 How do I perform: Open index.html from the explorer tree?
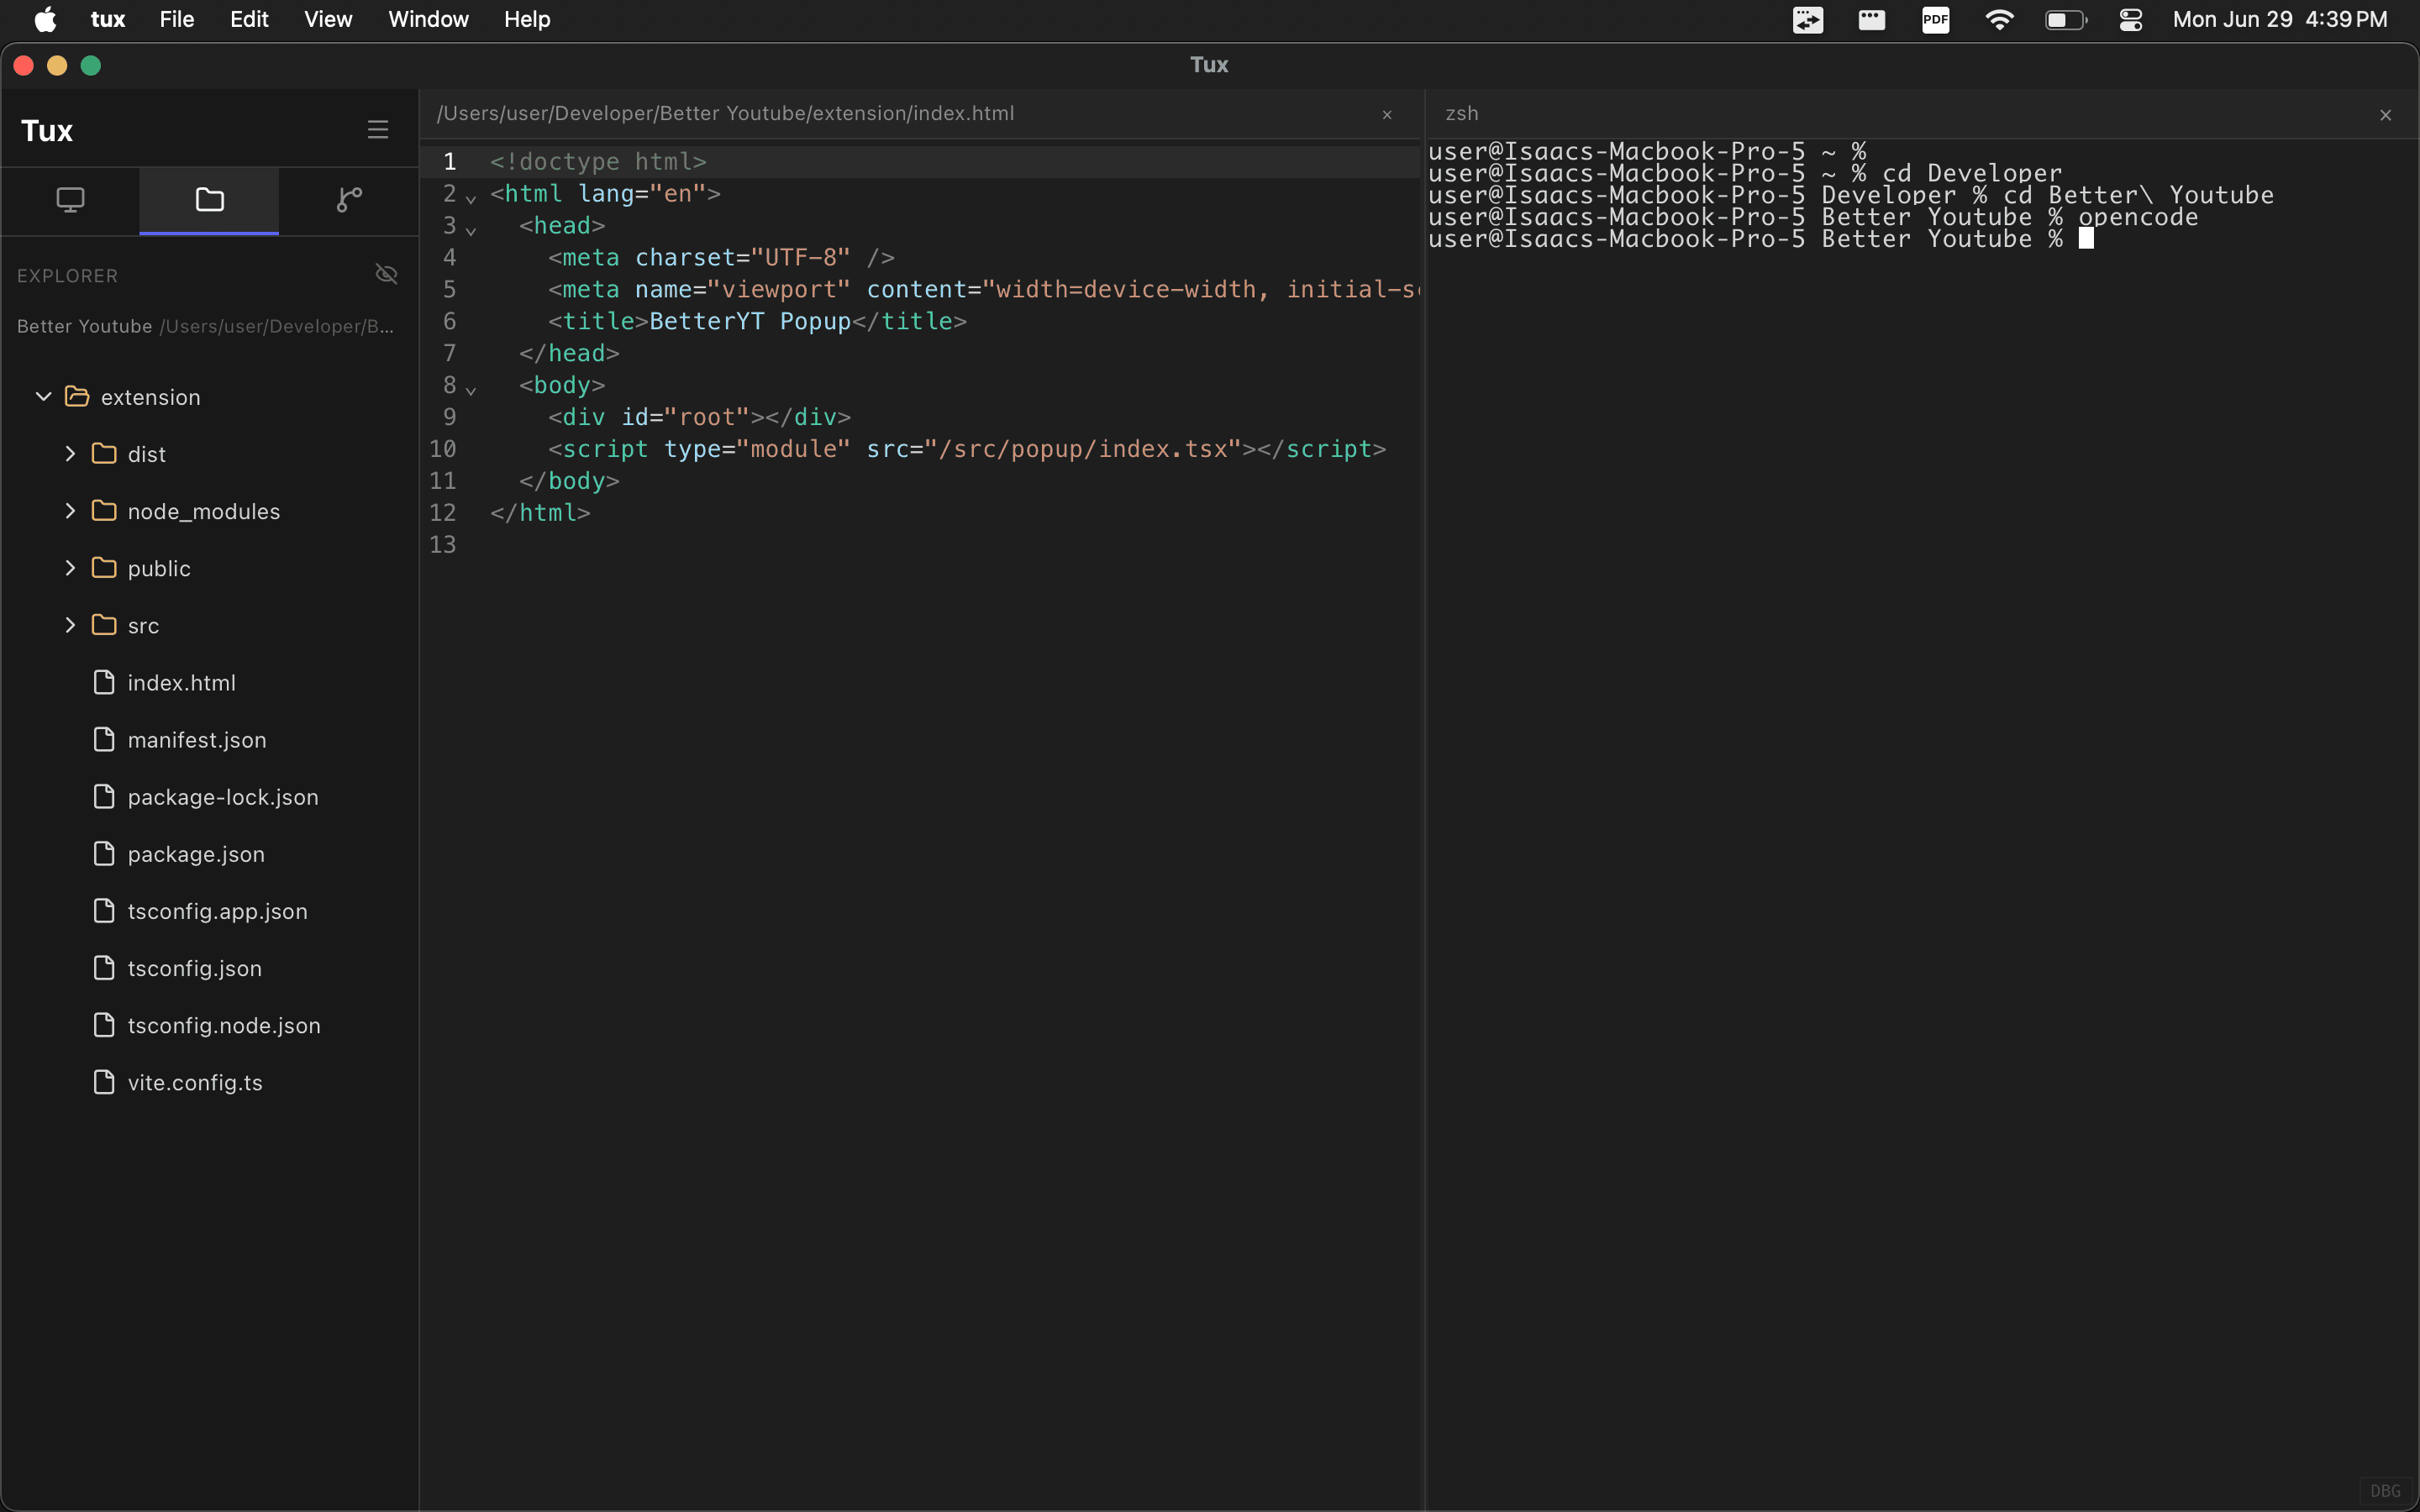[x=182, y=683]
